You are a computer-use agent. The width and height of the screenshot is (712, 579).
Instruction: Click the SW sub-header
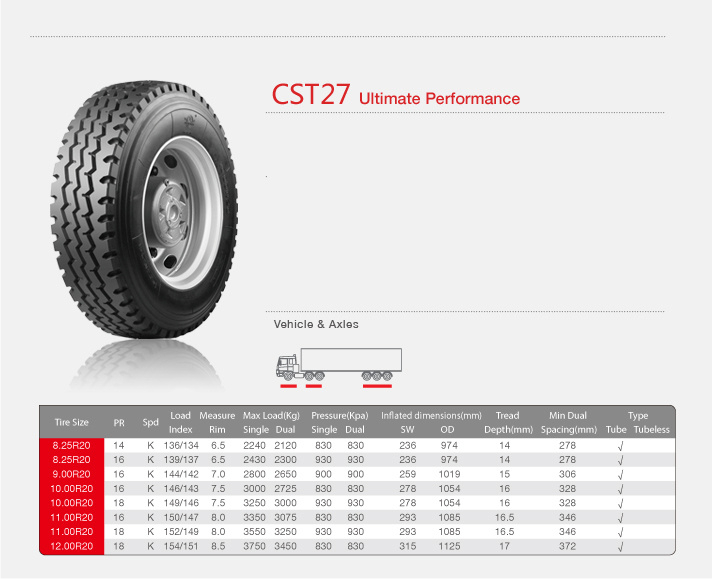tap(407, 430)
